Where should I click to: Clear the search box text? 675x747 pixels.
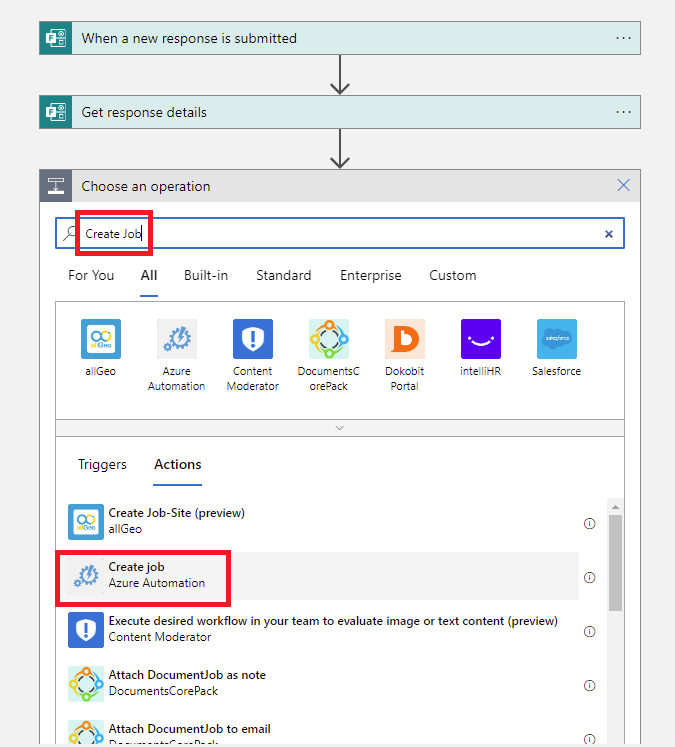[609, 234]
